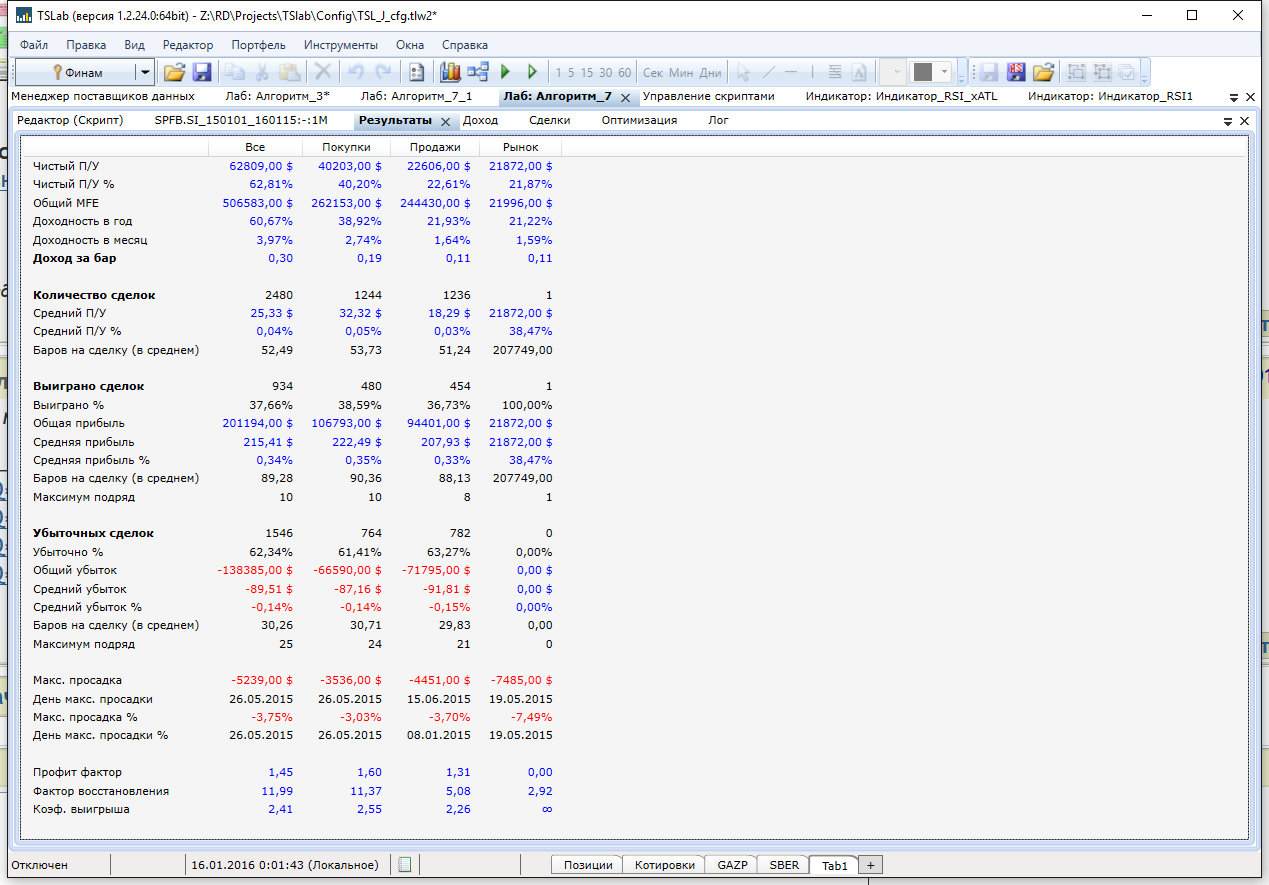The width and height of the screenshot is (1269, 885).
Task: Click the bar chart icon in toolbar
Action: pyautogui.click(x=451, y=72)
